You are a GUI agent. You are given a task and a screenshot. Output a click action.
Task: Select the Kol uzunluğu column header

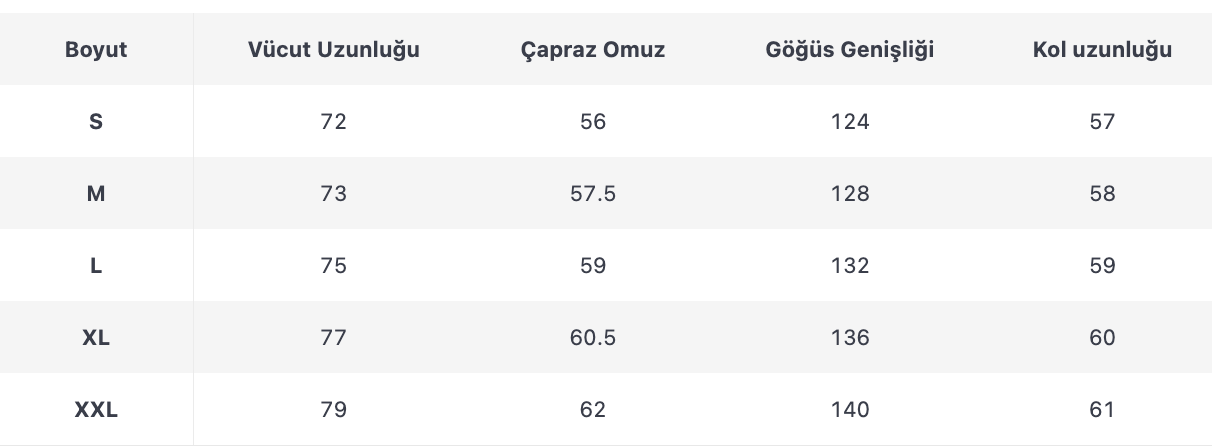pyautogui.click(x=1102, y=50)
